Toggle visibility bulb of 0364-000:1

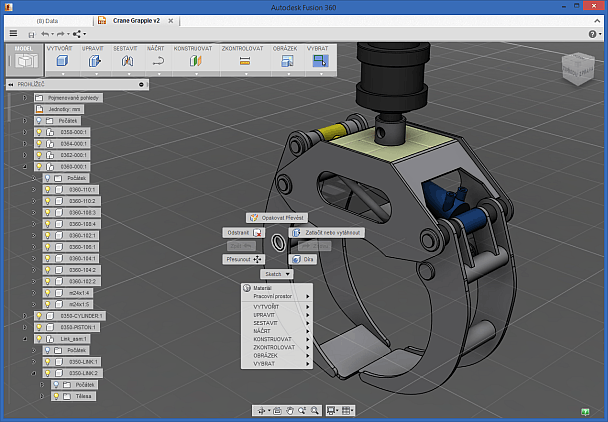click(39, 144)
